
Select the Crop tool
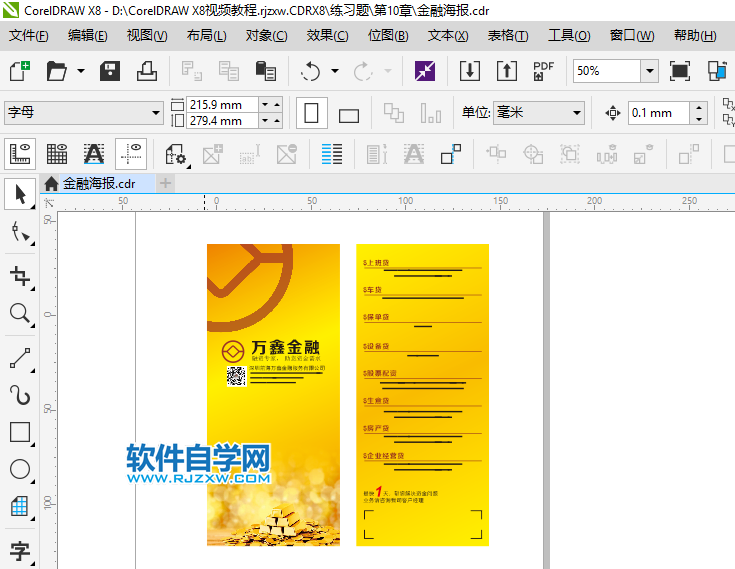[19, 276]
